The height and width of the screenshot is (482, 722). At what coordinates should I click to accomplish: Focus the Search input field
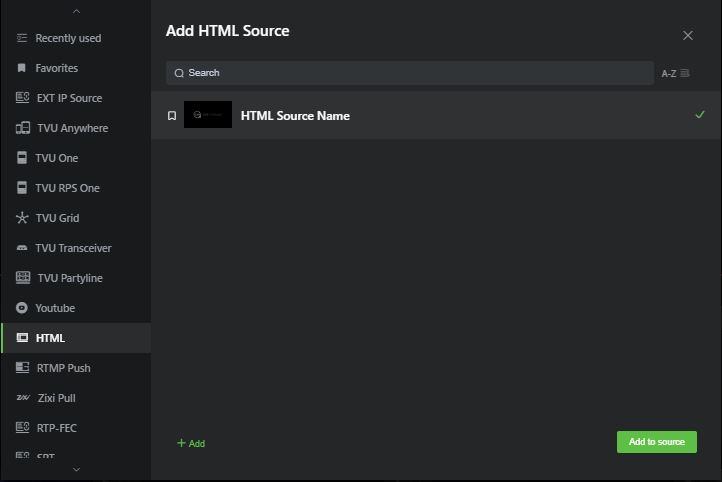410,73
